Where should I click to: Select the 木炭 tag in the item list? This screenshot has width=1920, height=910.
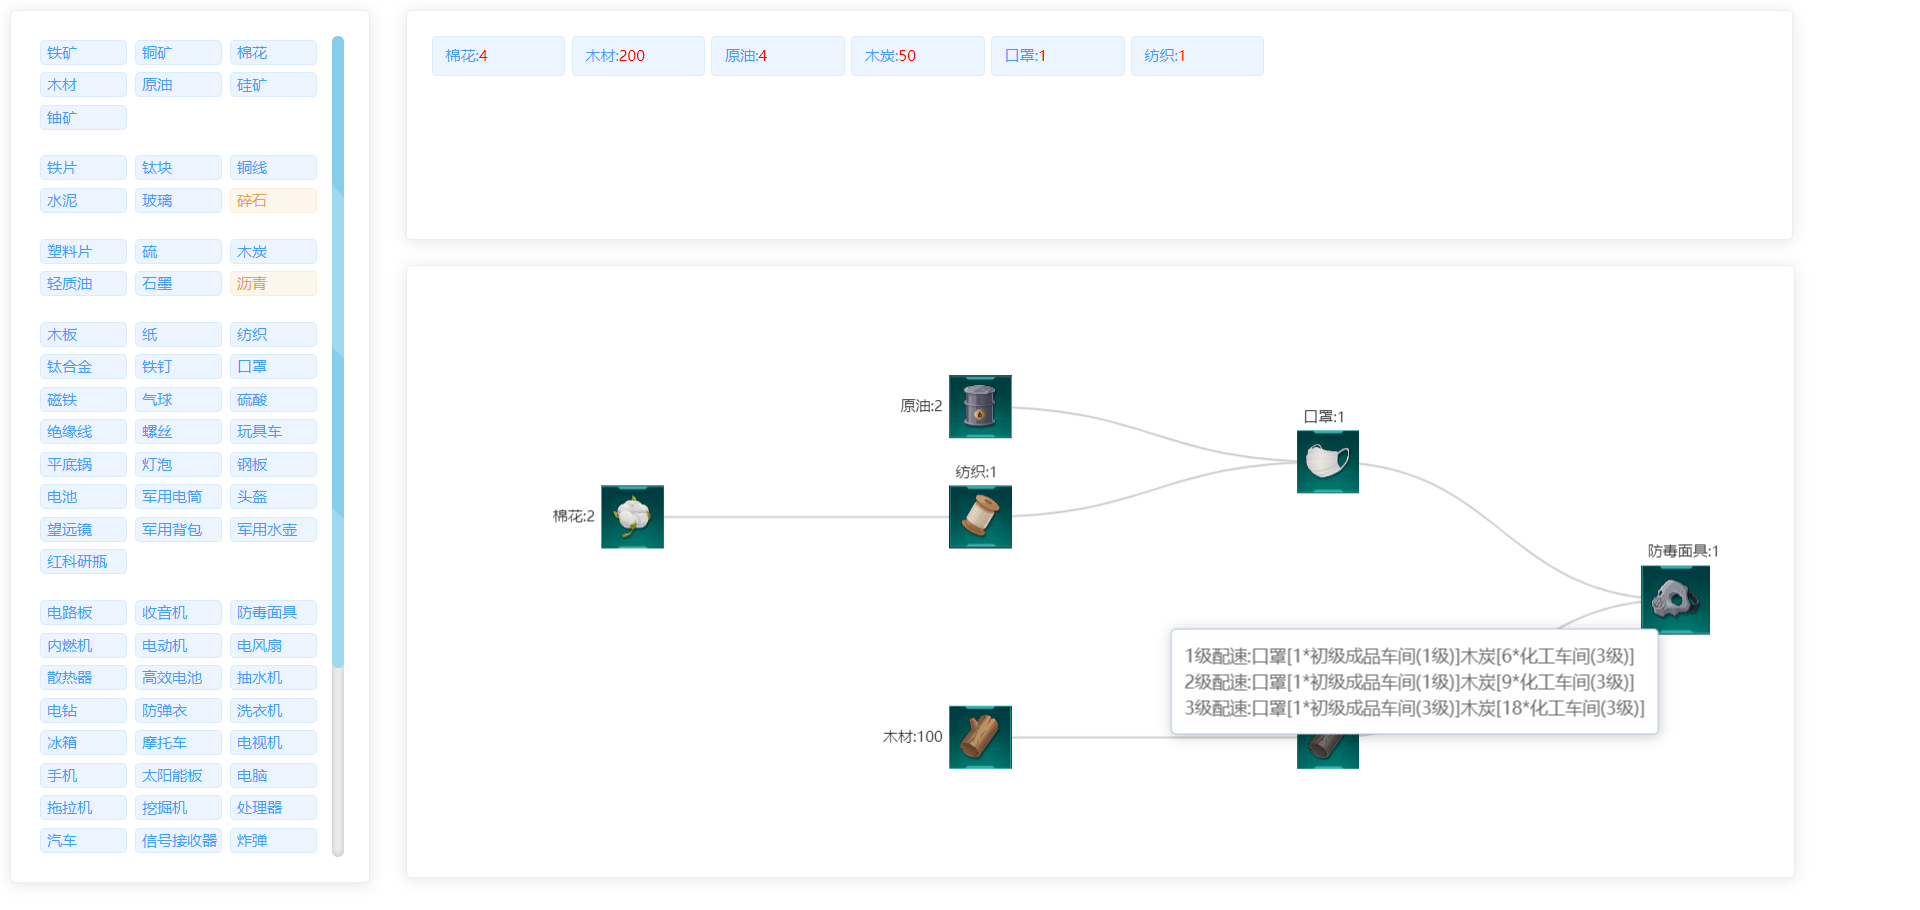273,252
